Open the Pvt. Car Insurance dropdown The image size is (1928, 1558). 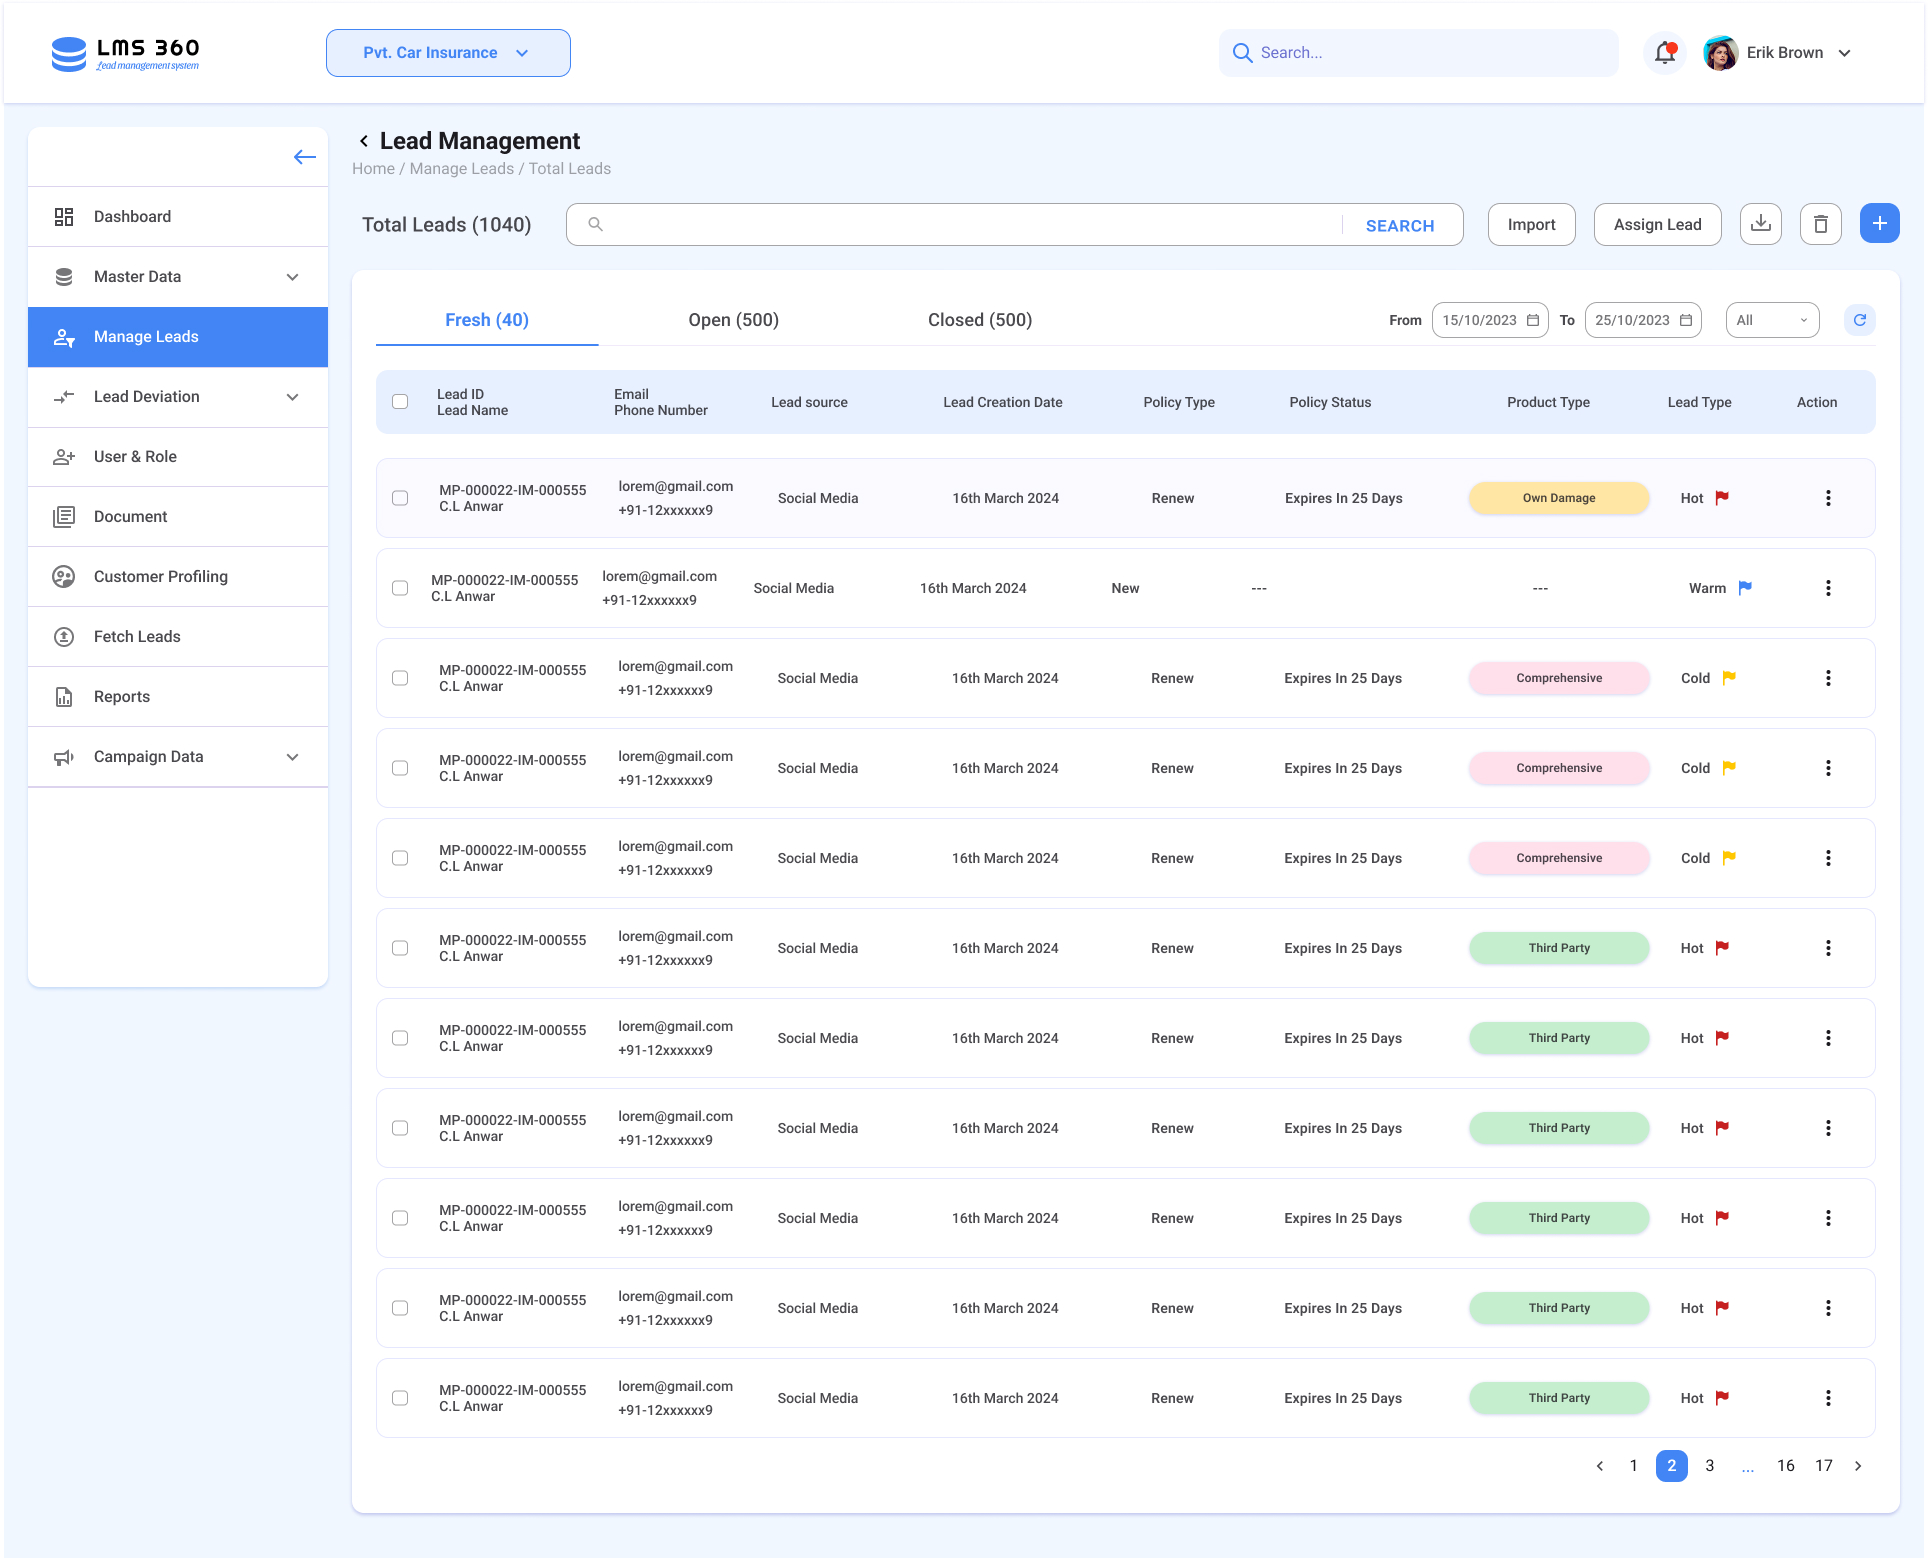click(448, 53)
